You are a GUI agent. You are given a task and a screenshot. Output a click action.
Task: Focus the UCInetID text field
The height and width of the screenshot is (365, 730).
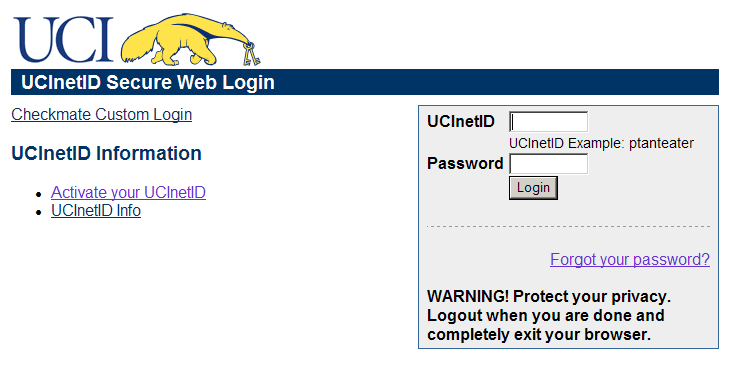point(548,122)
